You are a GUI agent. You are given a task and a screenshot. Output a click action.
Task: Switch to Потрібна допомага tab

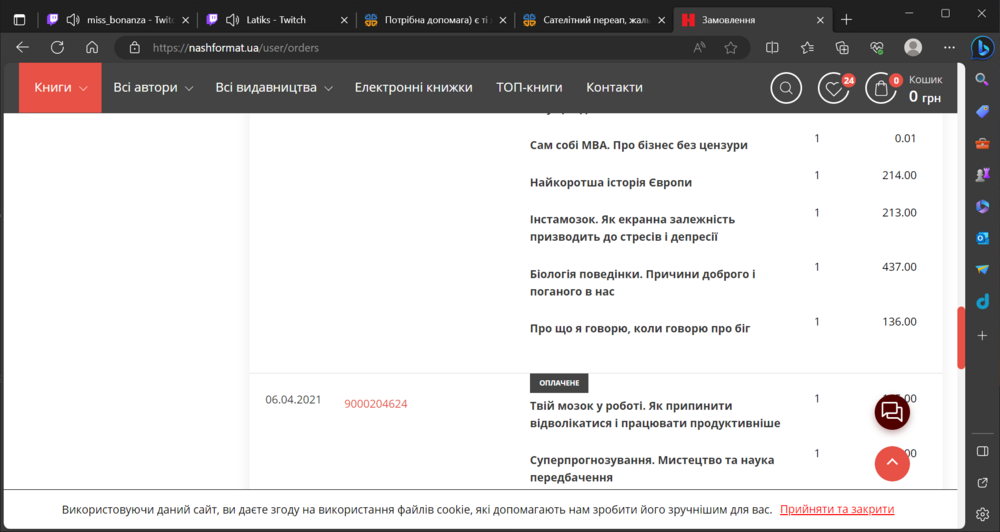coord(436,20)
